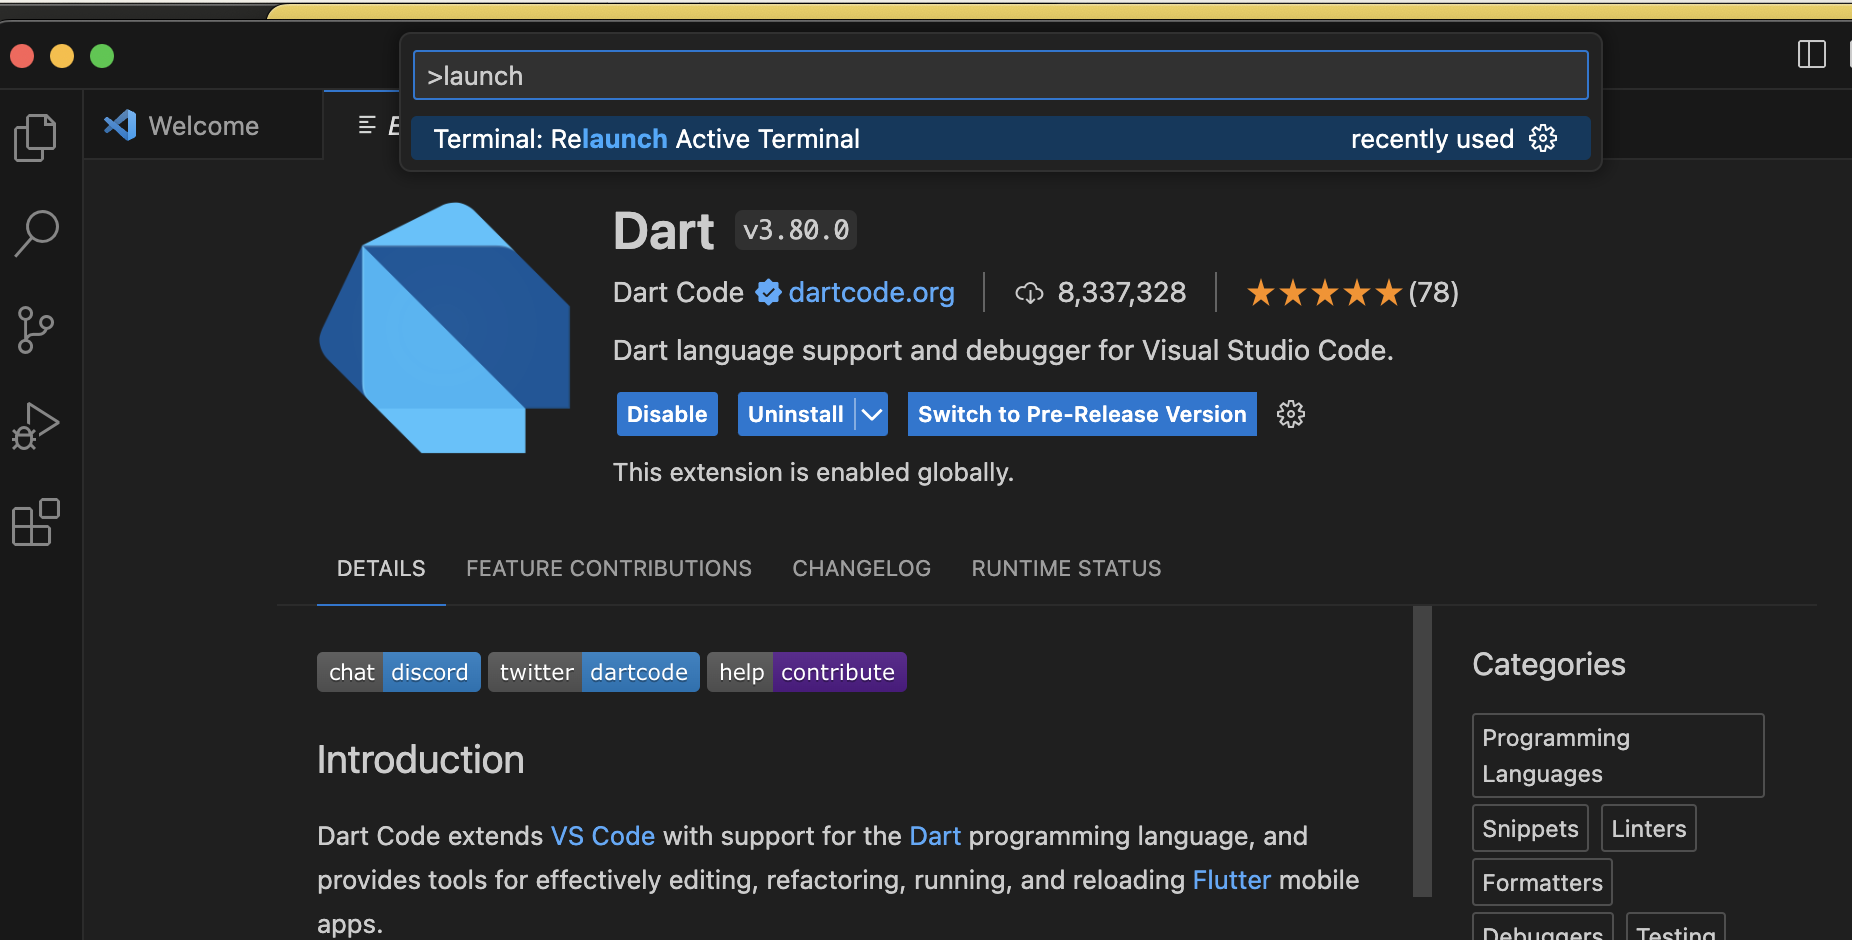The width and height of the screenshot is (1852, 940).
Task: Follow the Dart link in introduction
Action: (935, 836)
